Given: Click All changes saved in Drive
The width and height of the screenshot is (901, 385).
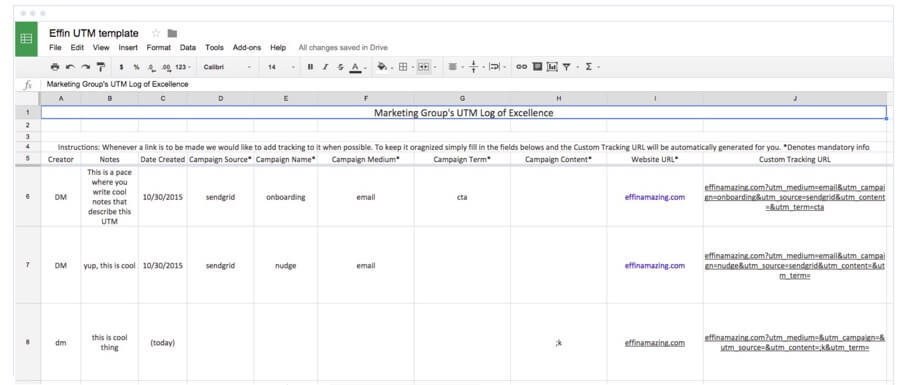Looking at the screenshot, I should (343, 48).
